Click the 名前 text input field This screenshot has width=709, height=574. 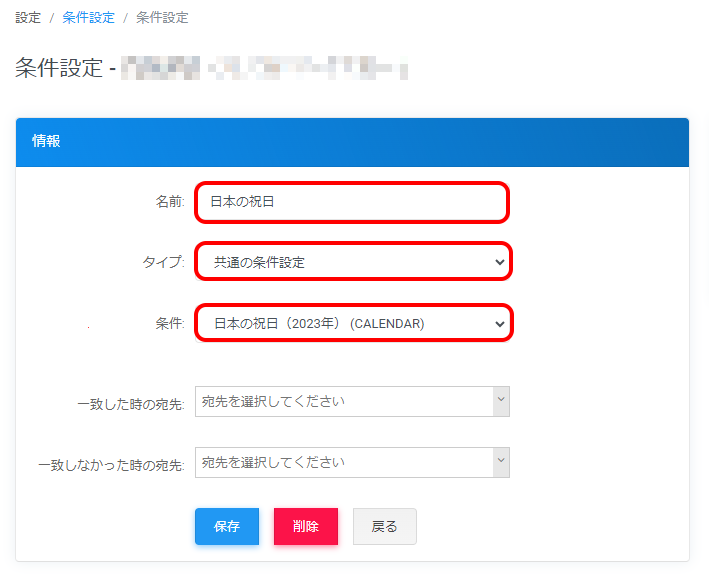[352, 202]
